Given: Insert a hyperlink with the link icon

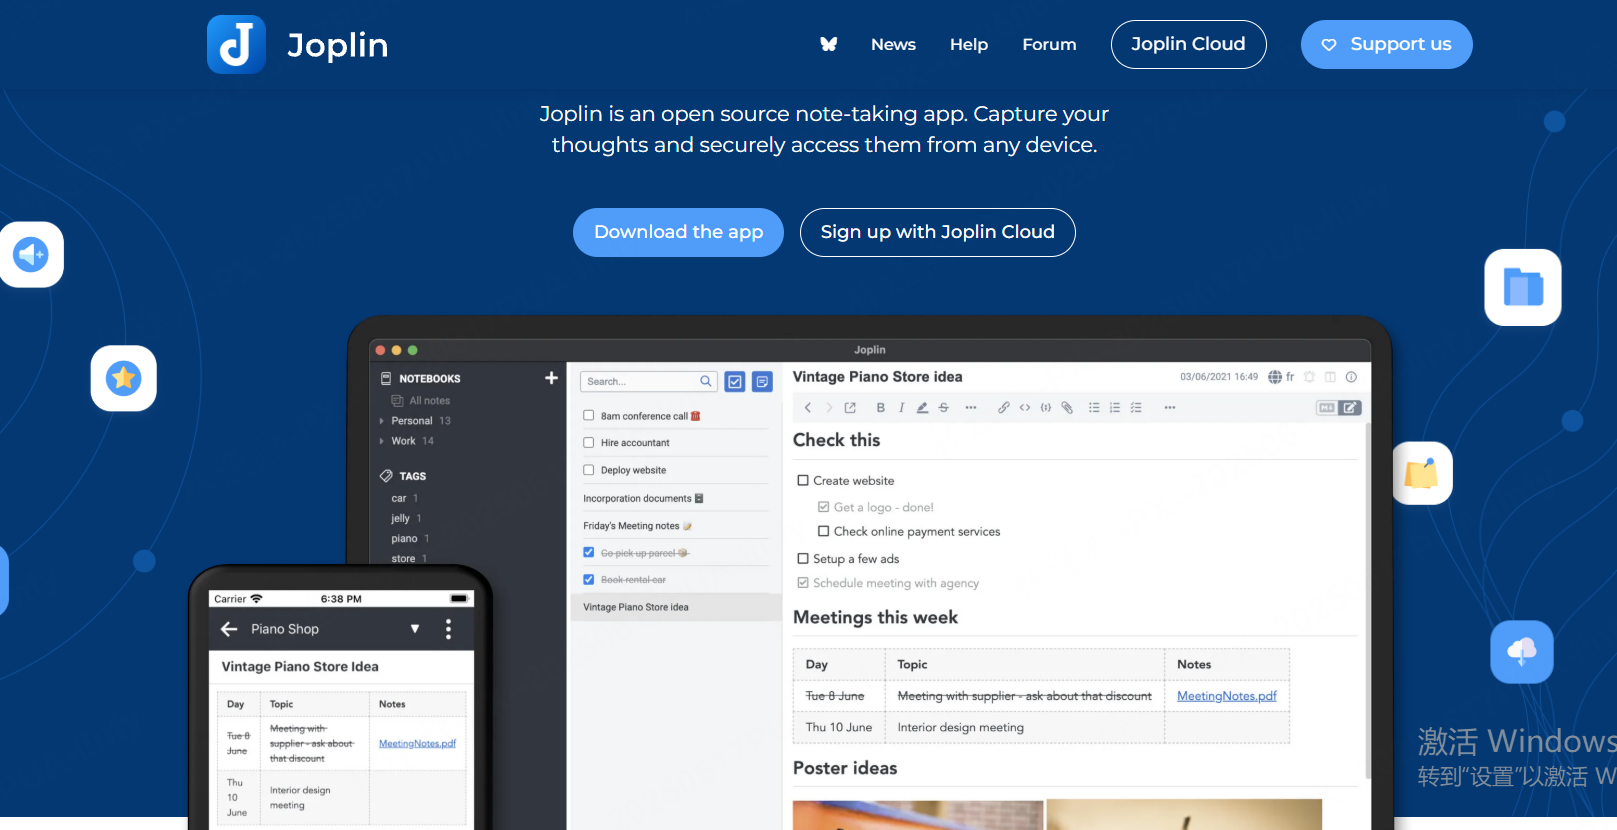Looking at the screenshot, I should pyautogui.click(x=1003, y=407).
